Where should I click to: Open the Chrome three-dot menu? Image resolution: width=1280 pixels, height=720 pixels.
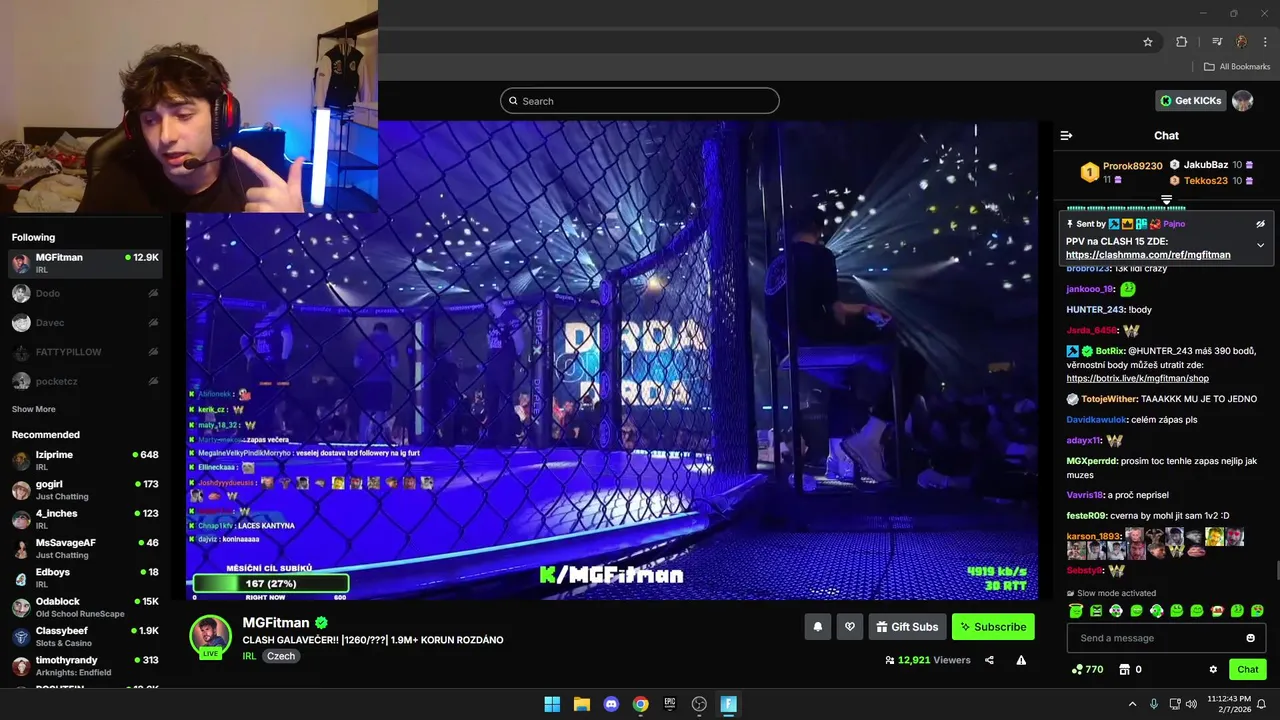pos(1266,42)
